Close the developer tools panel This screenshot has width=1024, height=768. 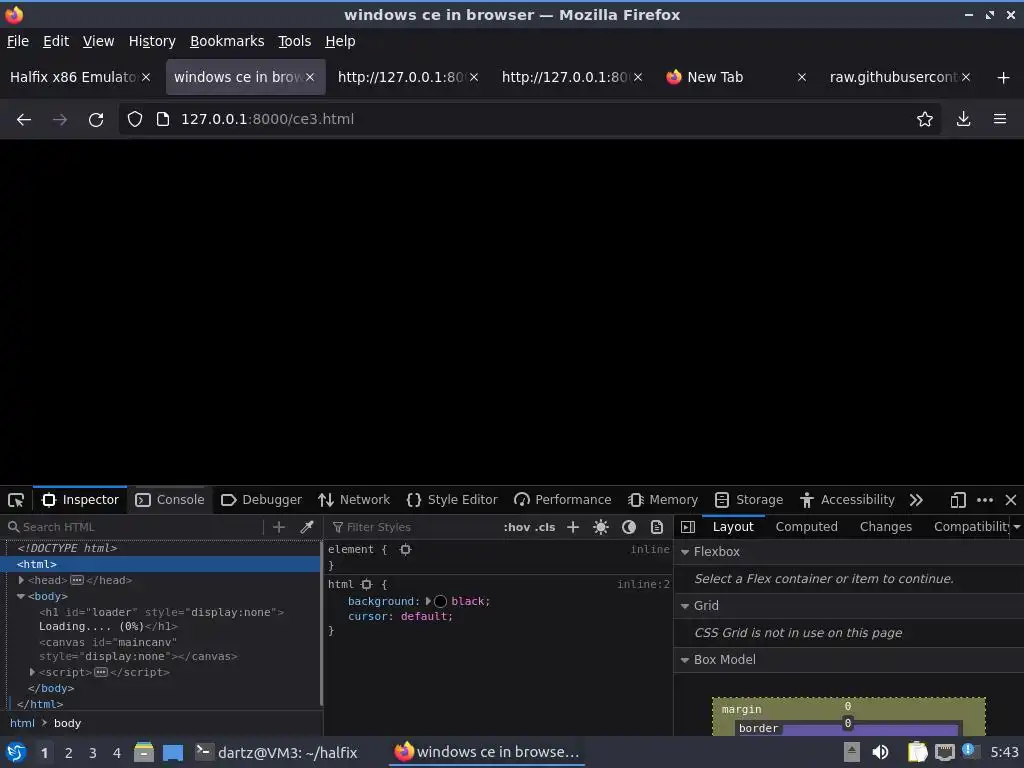click(1011, 500)
